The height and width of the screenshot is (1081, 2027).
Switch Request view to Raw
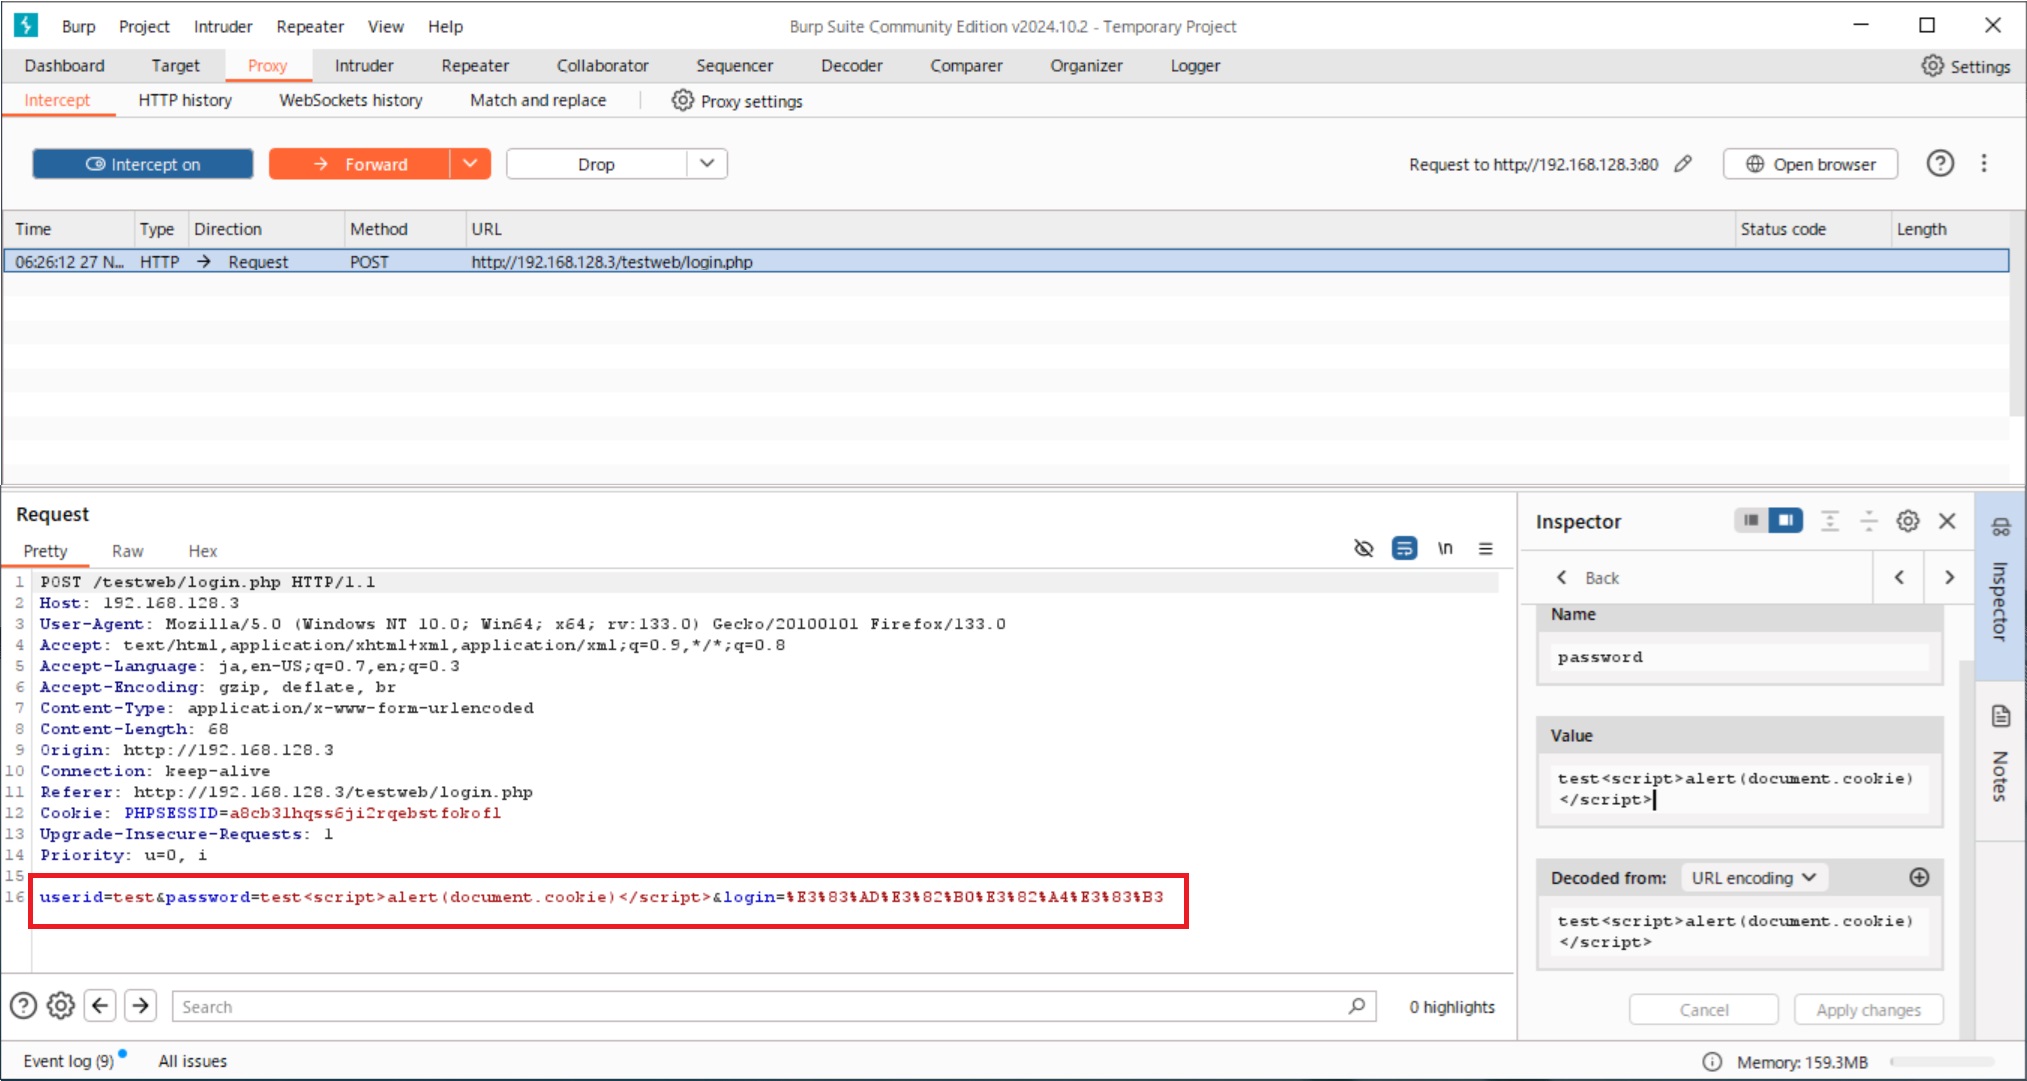(127, 551)
